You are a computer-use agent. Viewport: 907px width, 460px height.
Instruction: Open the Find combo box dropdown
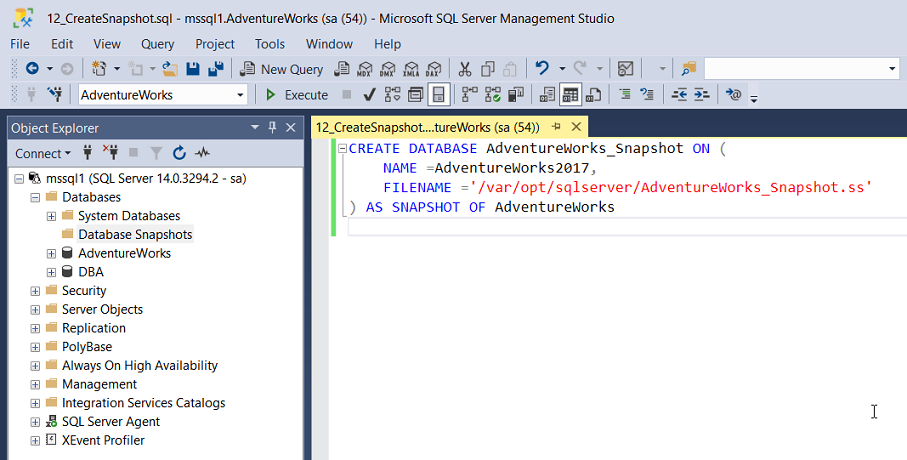click(x=892, y=69)
